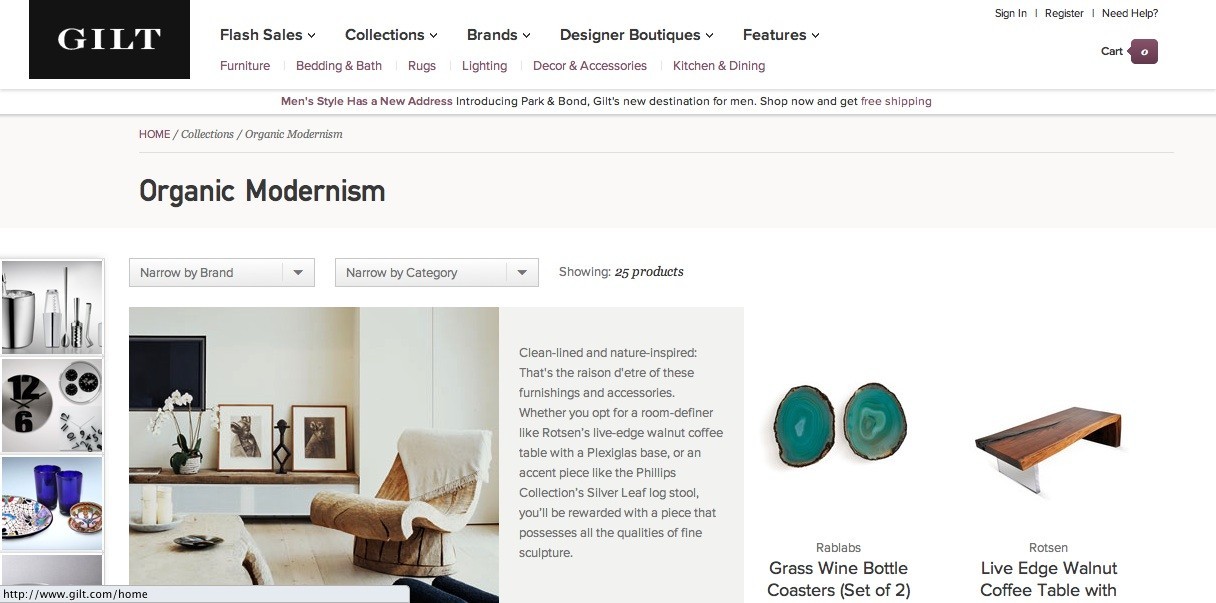Click the GILT logo
The width and height of the screenshot is (1216, 603).
[x=109, y=39]
